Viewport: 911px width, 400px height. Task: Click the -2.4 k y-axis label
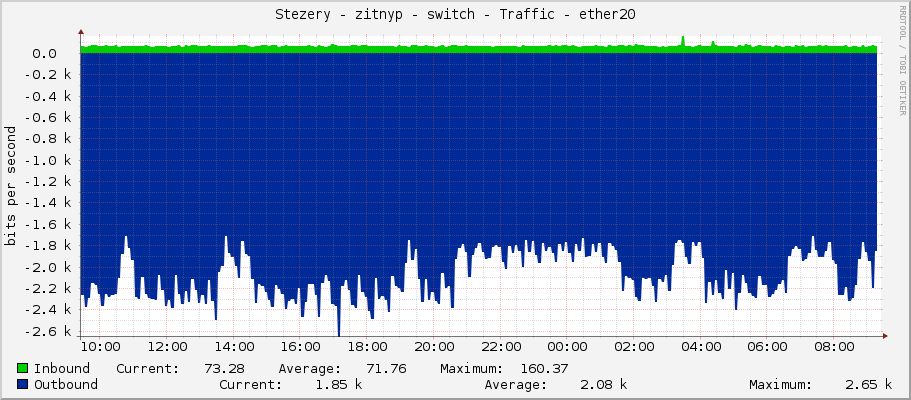tap(48, 310)
